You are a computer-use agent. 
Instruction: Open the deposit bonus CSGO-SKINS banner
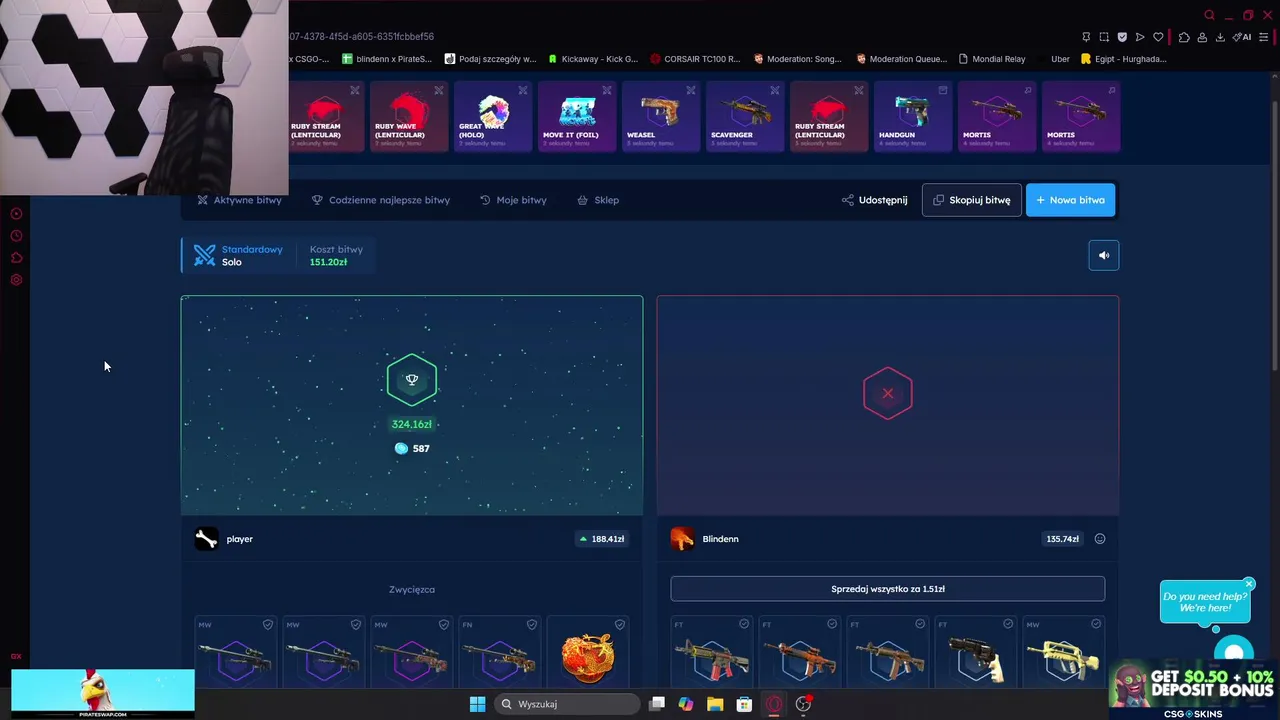[x=1194, y=688]
